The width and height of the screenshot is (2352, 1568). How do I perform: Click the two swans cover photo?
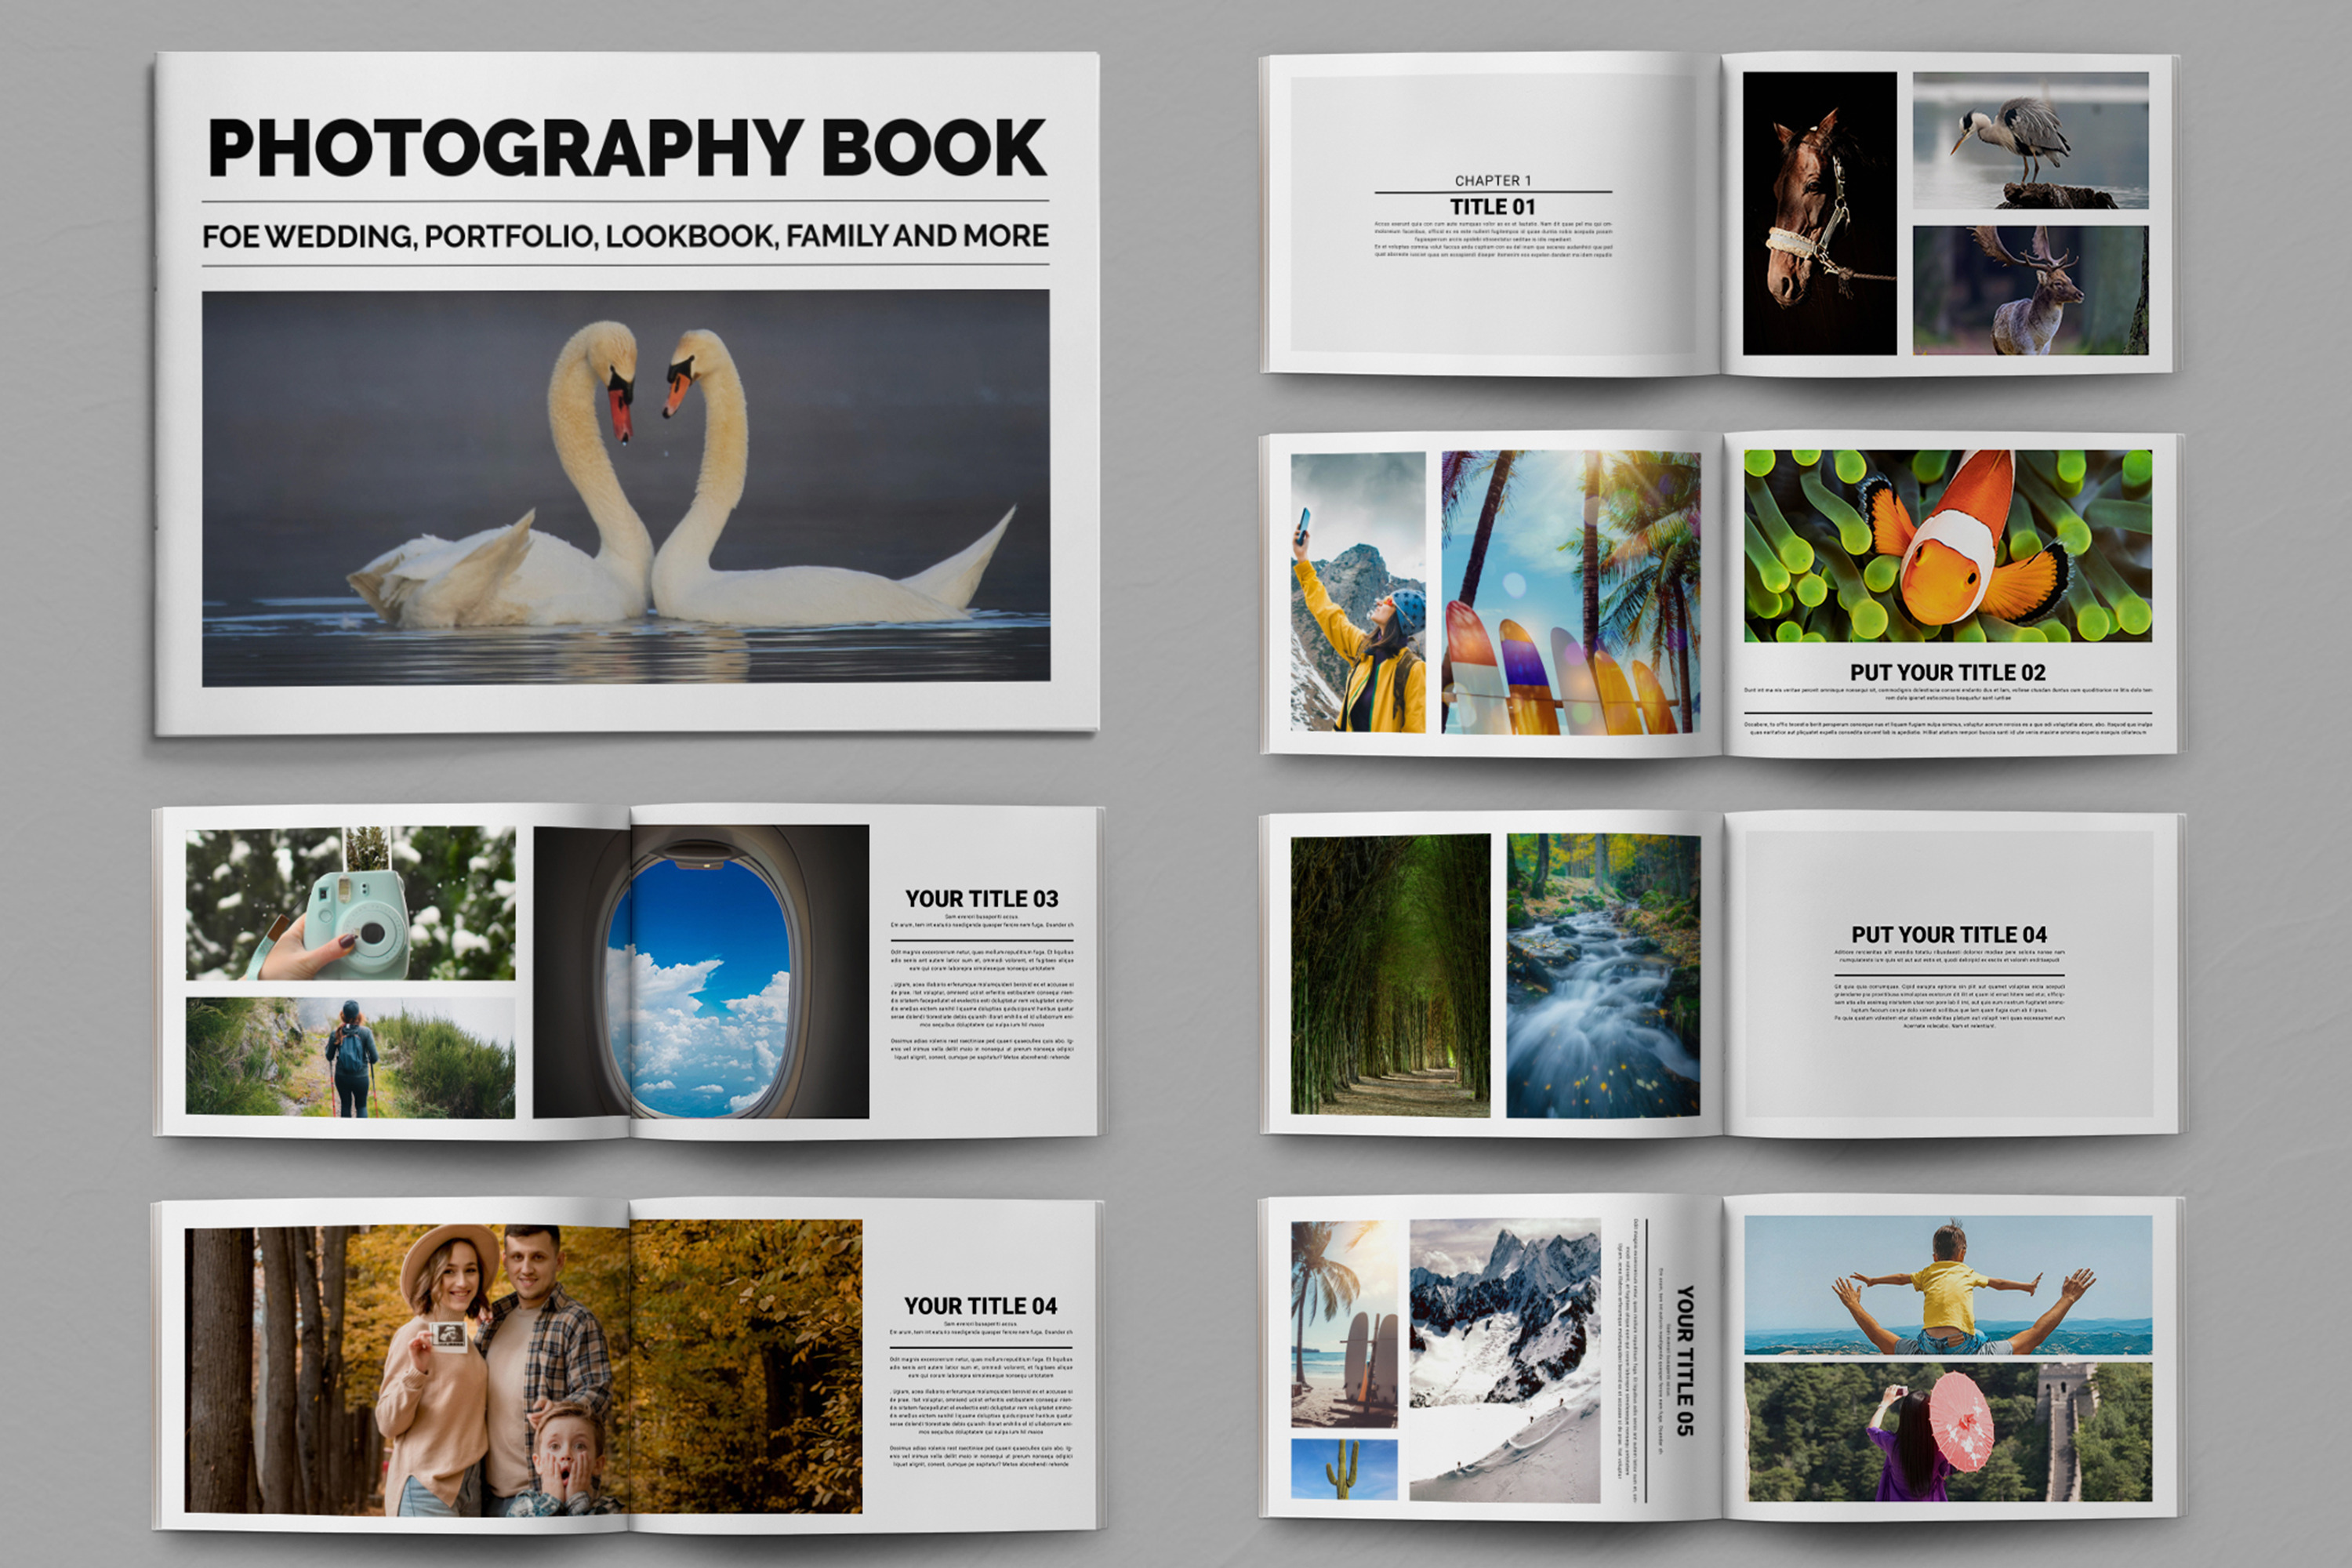click(626, 488)
